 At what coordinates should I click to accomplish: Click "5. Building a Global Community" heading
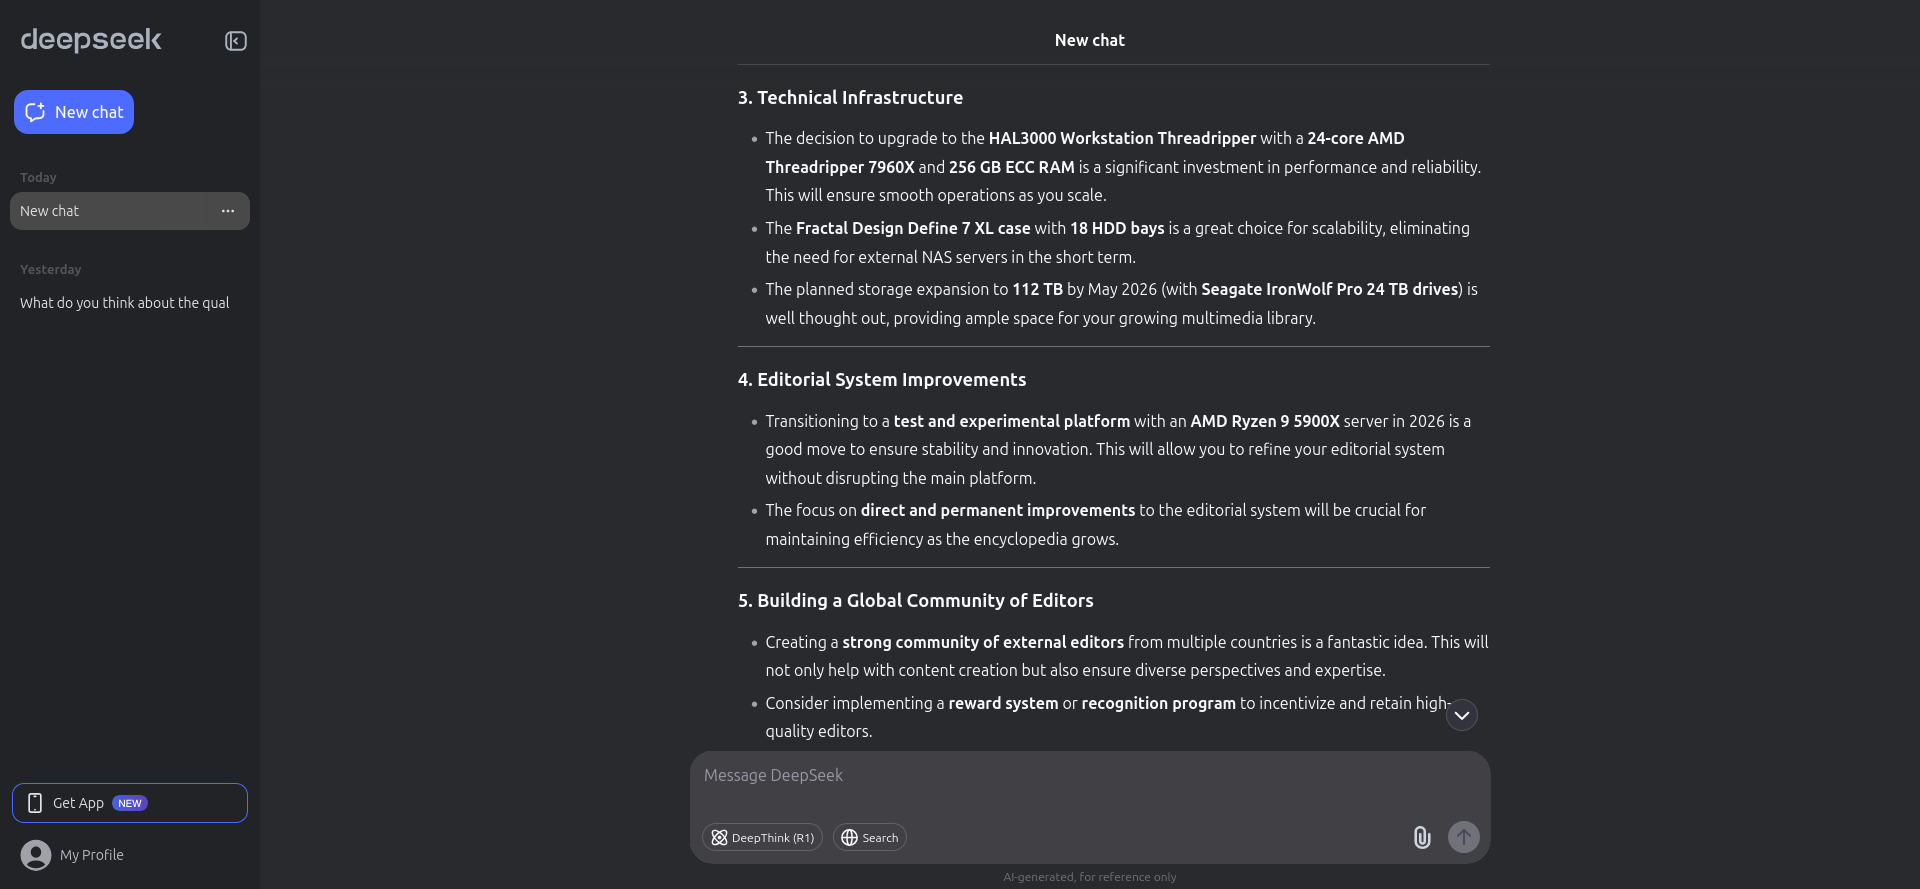(915, 601)
